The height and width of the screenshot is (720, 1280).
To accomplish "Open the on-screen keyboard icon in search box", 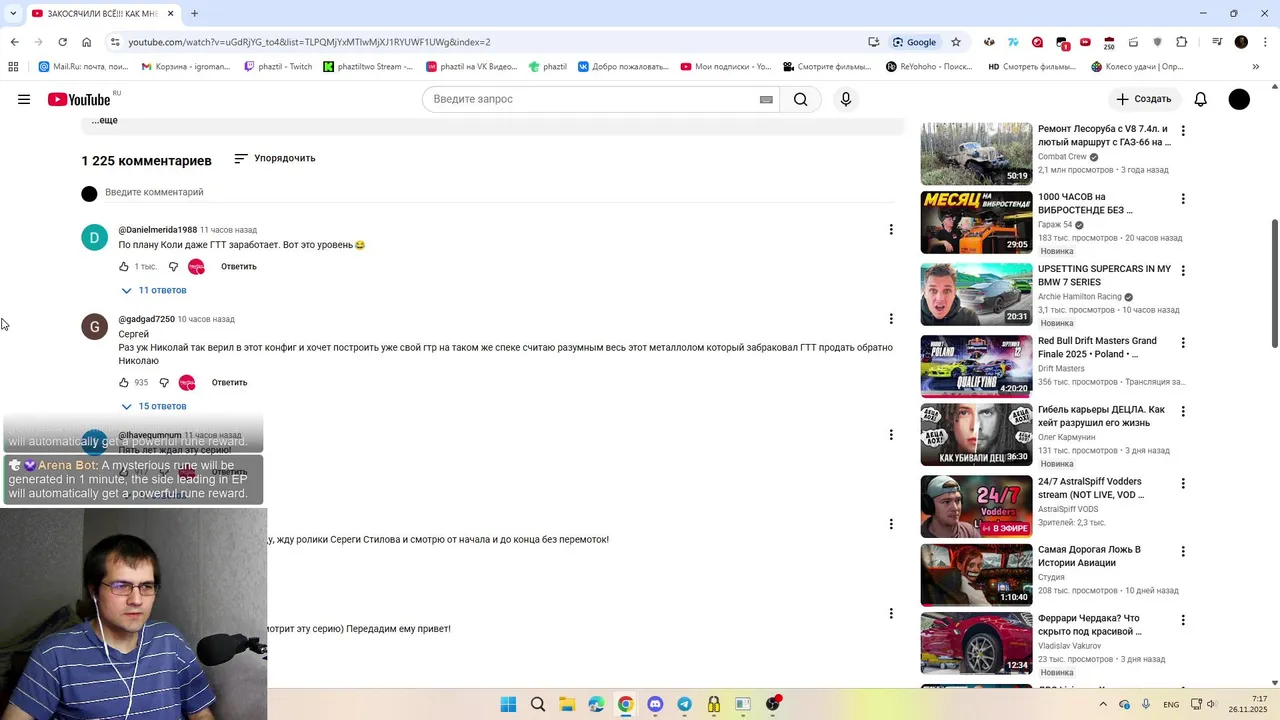I will (766, 99).
